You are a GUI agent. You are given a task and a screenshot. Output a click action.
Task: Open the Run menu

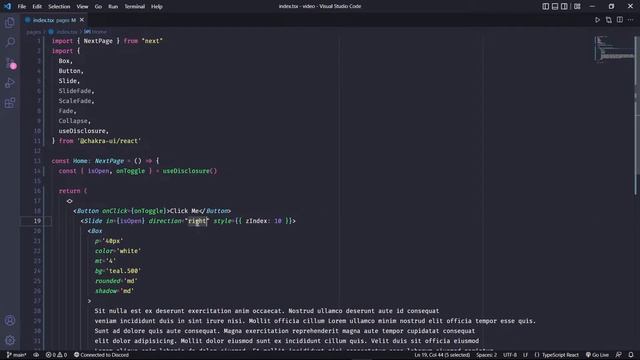pos(113,6)
